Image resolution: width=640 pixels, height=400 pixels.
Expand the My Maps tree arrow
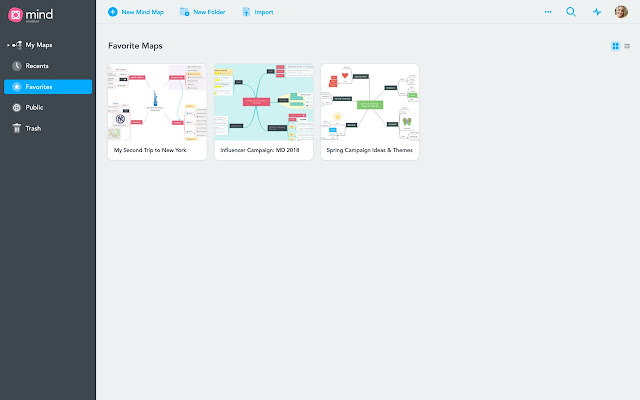coord(7,45)
